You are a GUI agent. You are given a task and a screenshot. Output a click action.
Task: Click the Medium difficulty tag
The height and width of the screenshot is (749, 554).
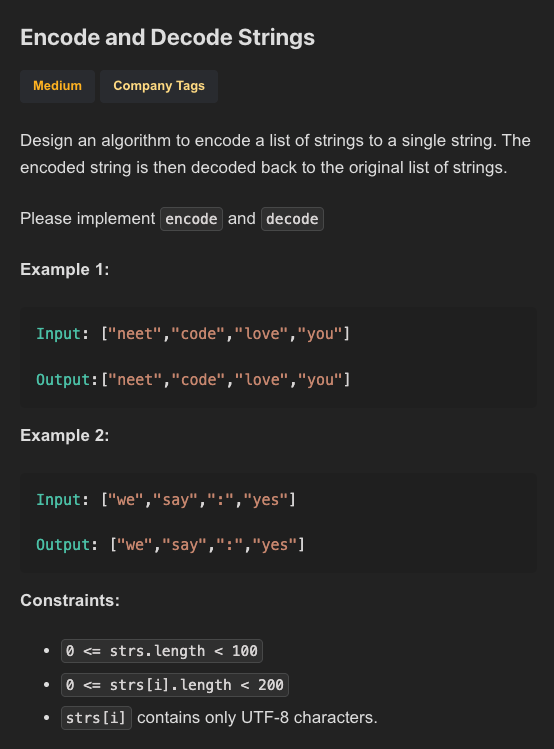(57, 86)
